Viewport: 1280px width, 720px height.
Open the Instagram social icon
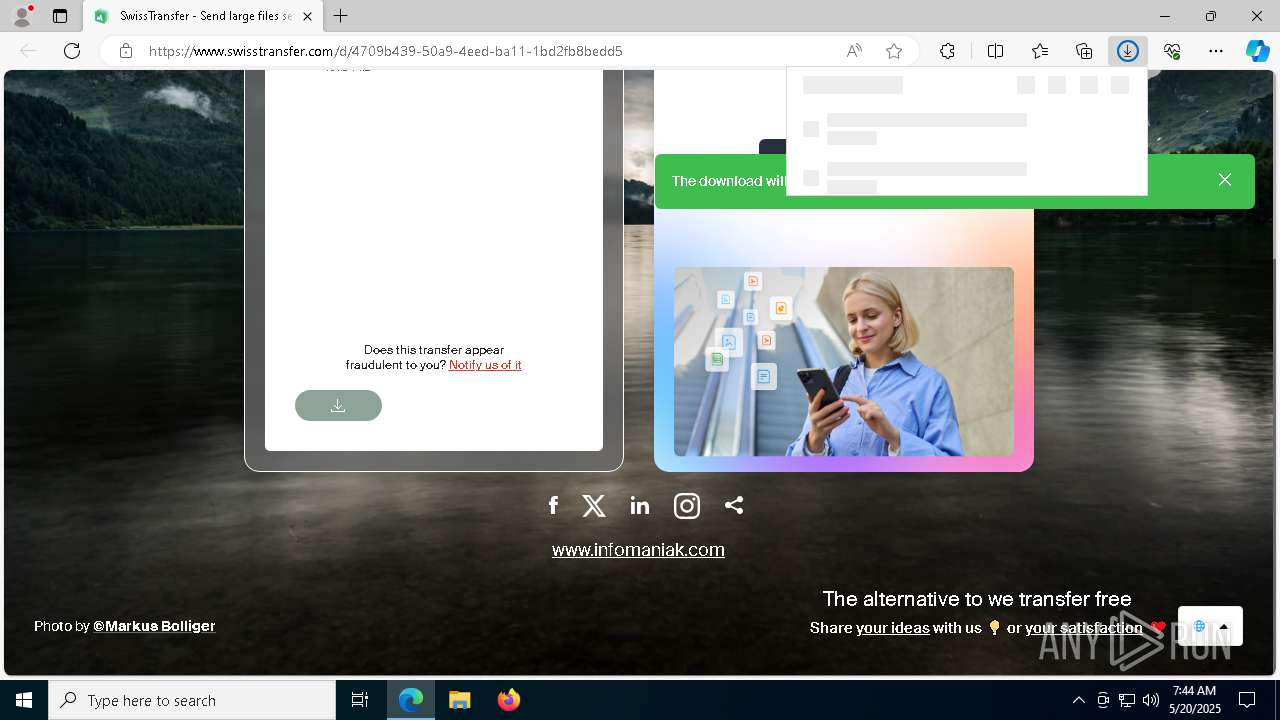(x=687, y=506)
